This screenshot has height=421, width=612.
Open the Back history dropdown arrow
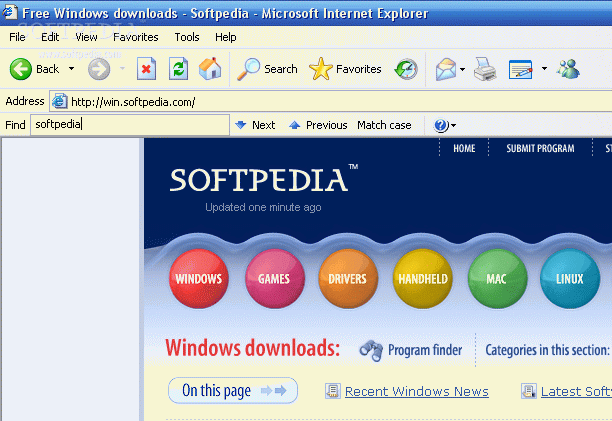tap(71, 69)
